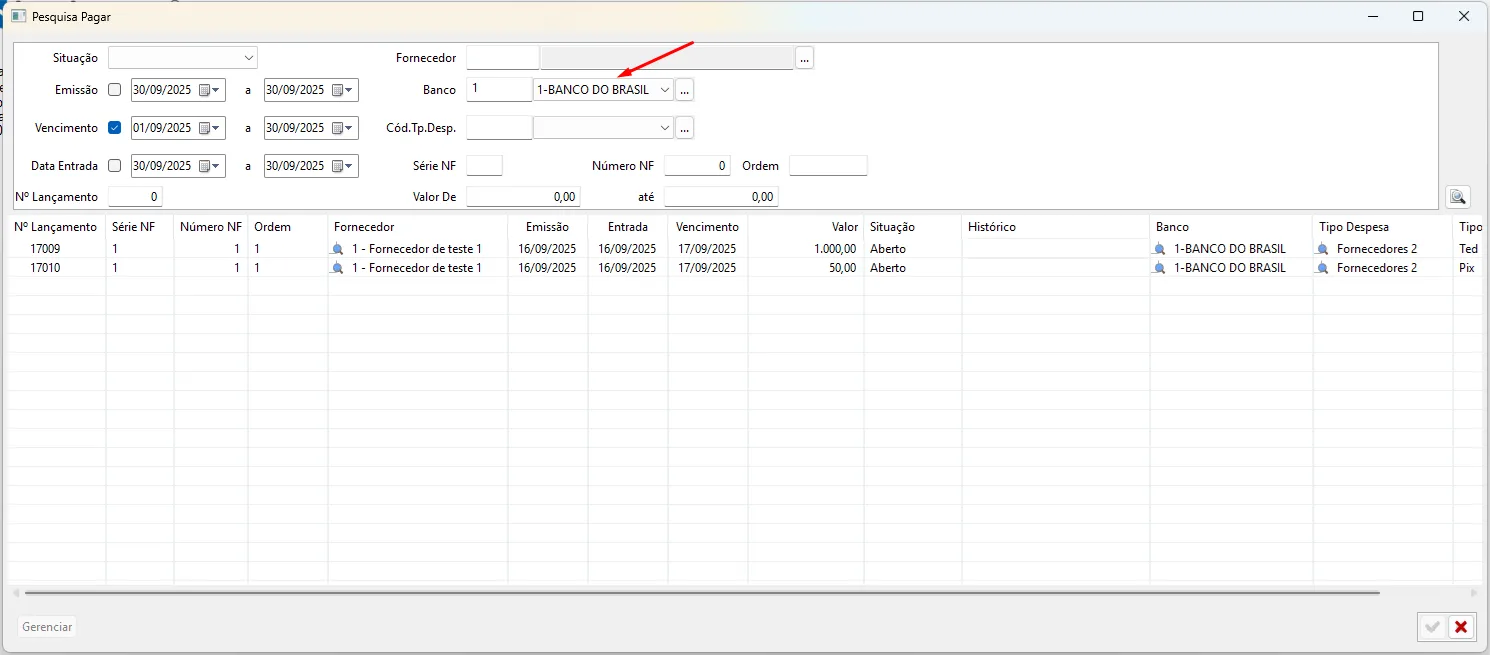Click Banco lookup icon in row 17010

coord(1160,268)
